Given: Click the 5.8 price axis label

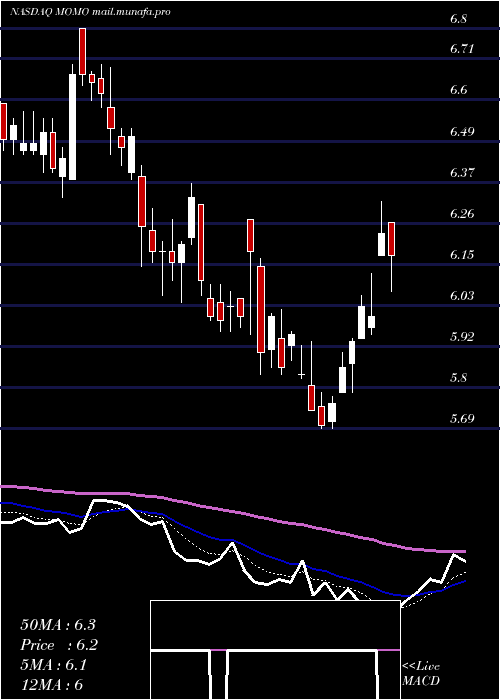Looking at the screenshot, I should tap(459, 378).
